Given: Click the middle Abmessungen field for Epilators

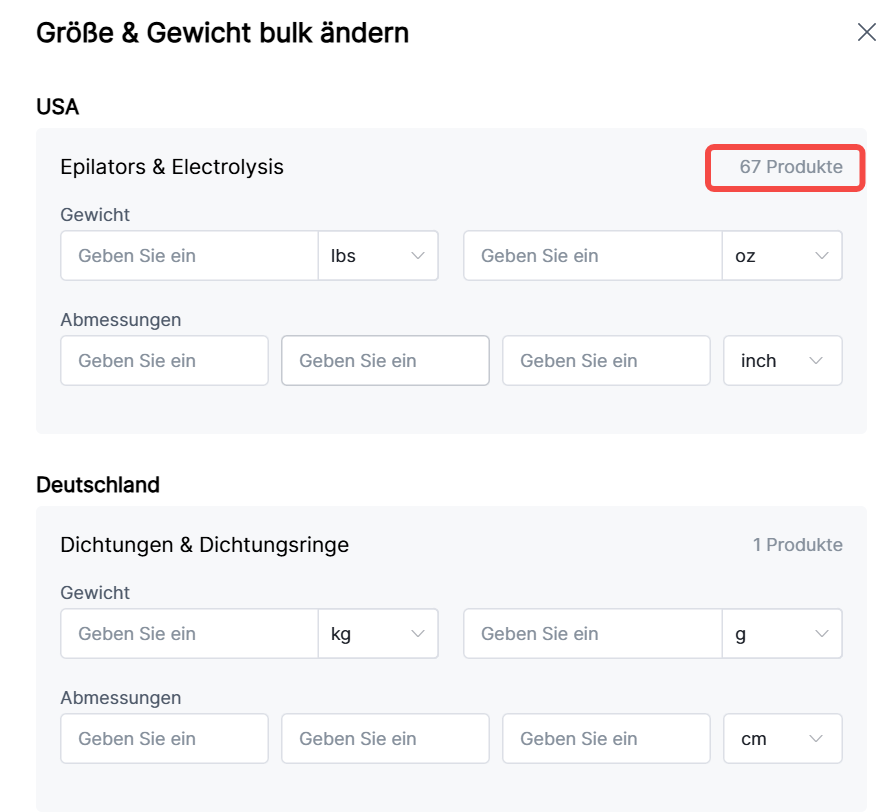Looking at the screenshot, I should 385,361.
